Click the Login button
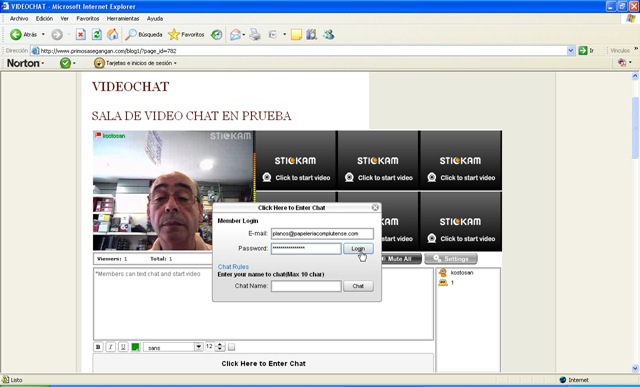 (x=358, y=249)
